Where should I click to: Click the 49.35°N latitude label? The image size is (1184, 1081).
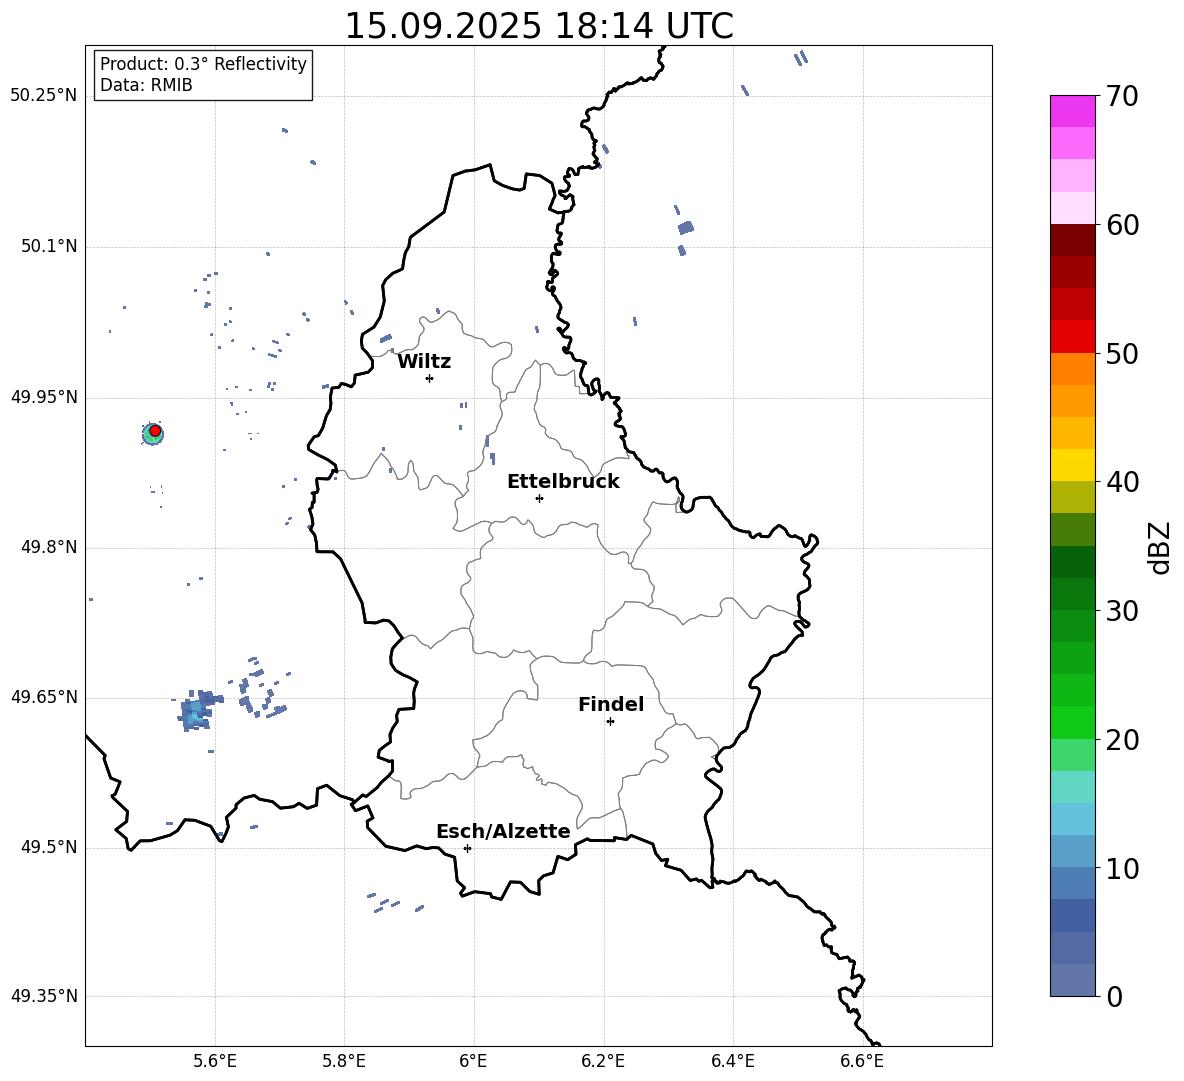[x=44, y=996]
